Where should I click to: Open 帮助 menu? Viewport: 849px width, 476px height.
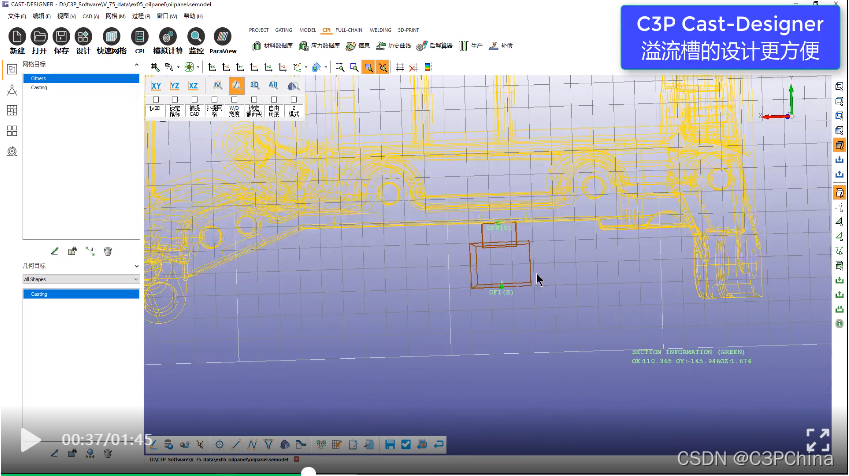click(x=193, y=16)
